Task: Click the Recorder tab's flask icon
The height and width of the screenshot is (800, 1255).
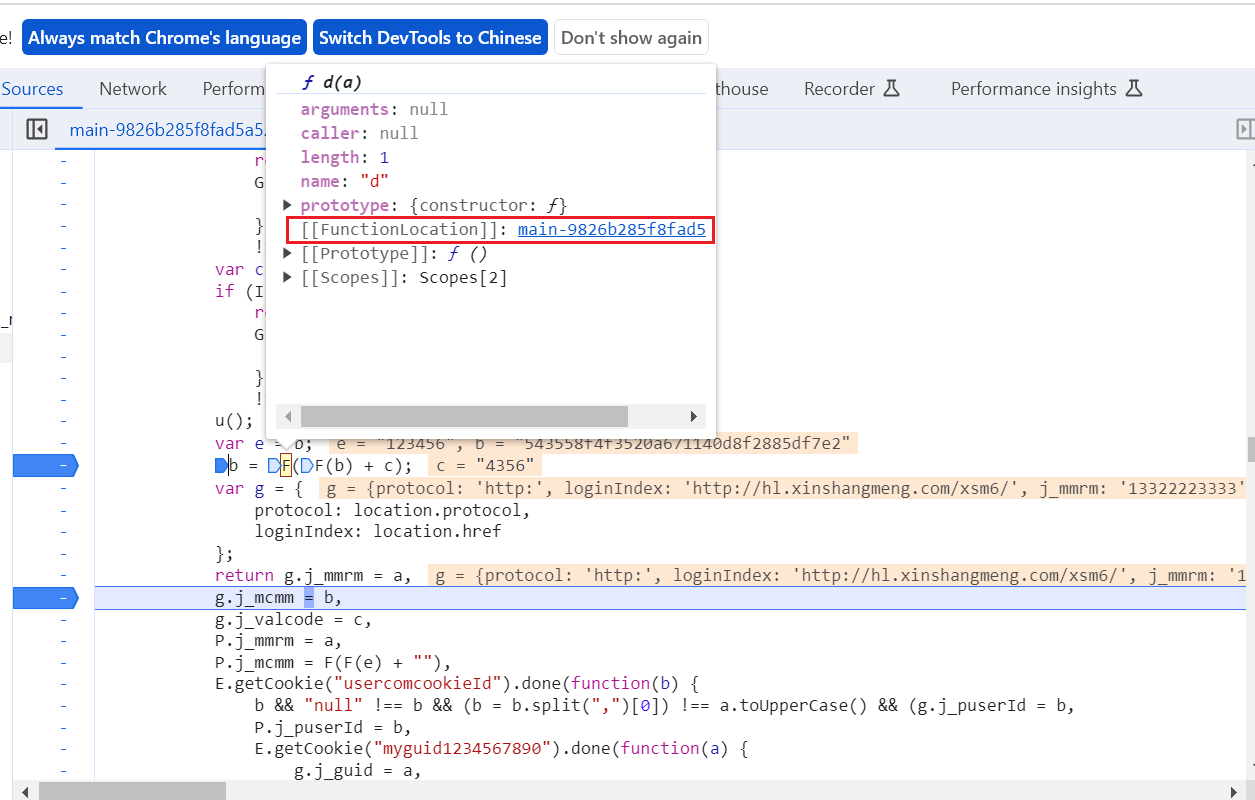Action: [x=892, y=89]
